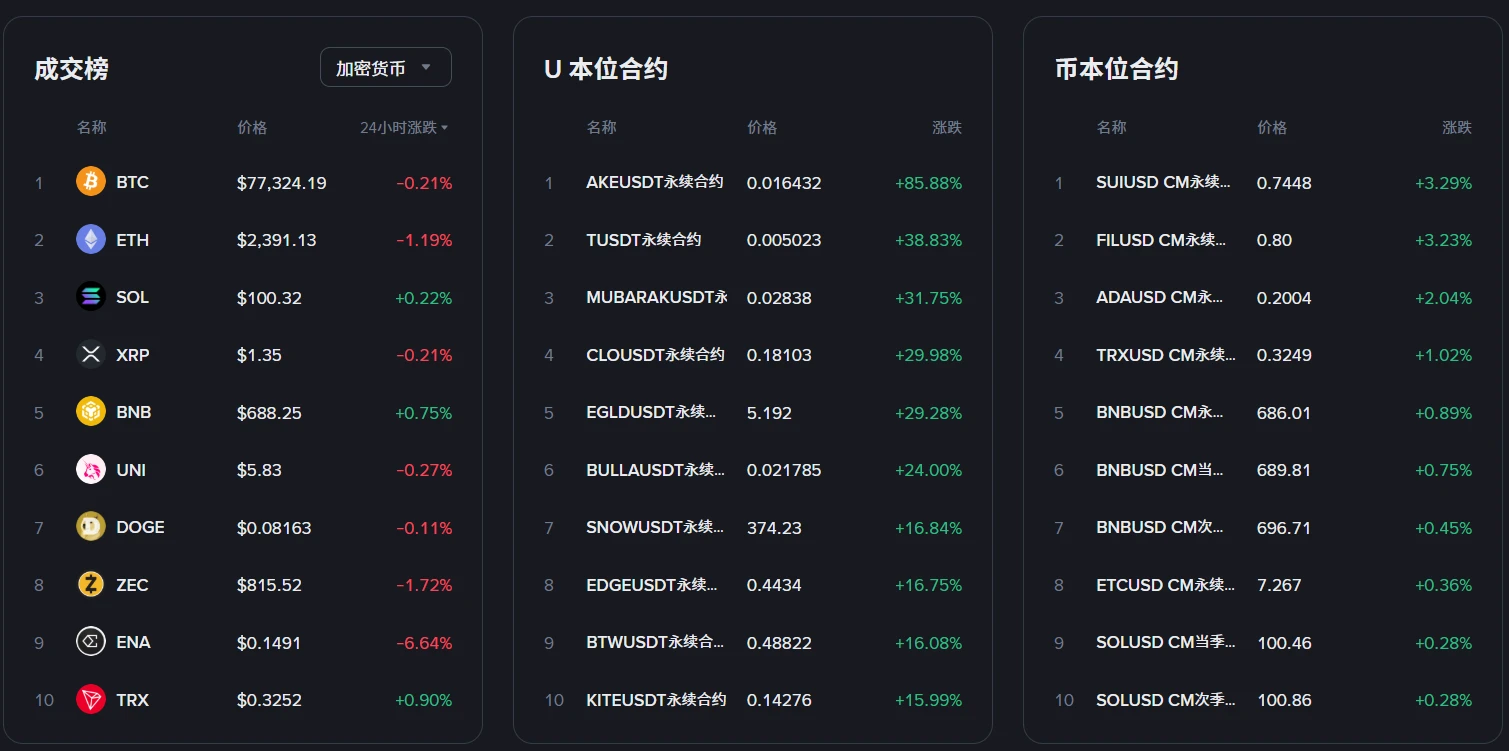The image size is (1509, 751).
Task: Click the Zcash coin icon
Action: (91, 585)
